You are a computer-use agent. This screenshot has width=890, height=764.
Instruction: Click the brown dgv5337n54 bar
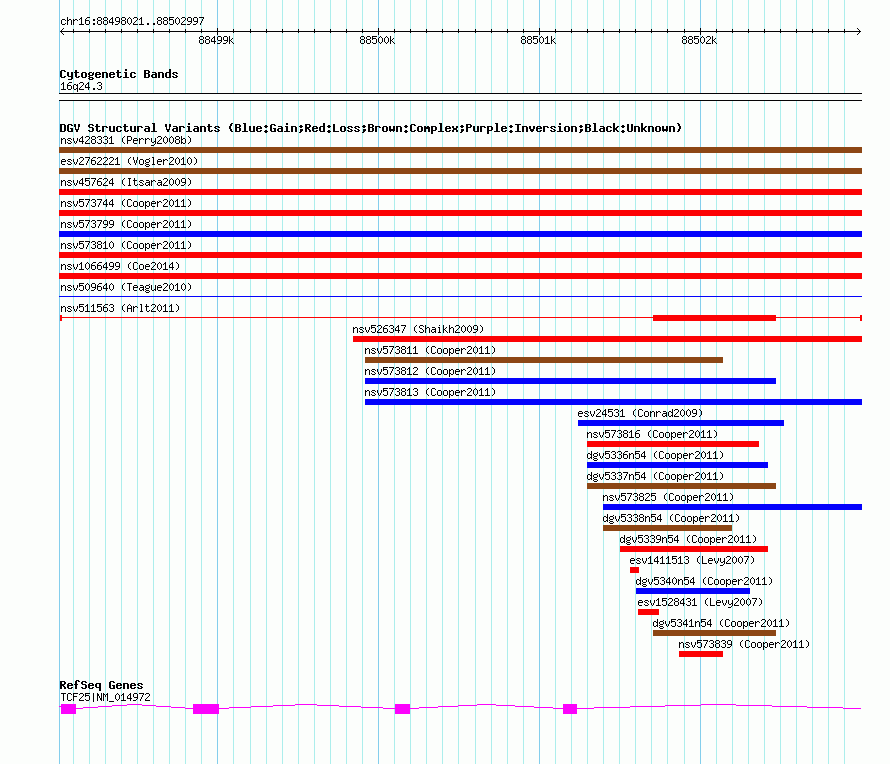(x=681, y=486)
